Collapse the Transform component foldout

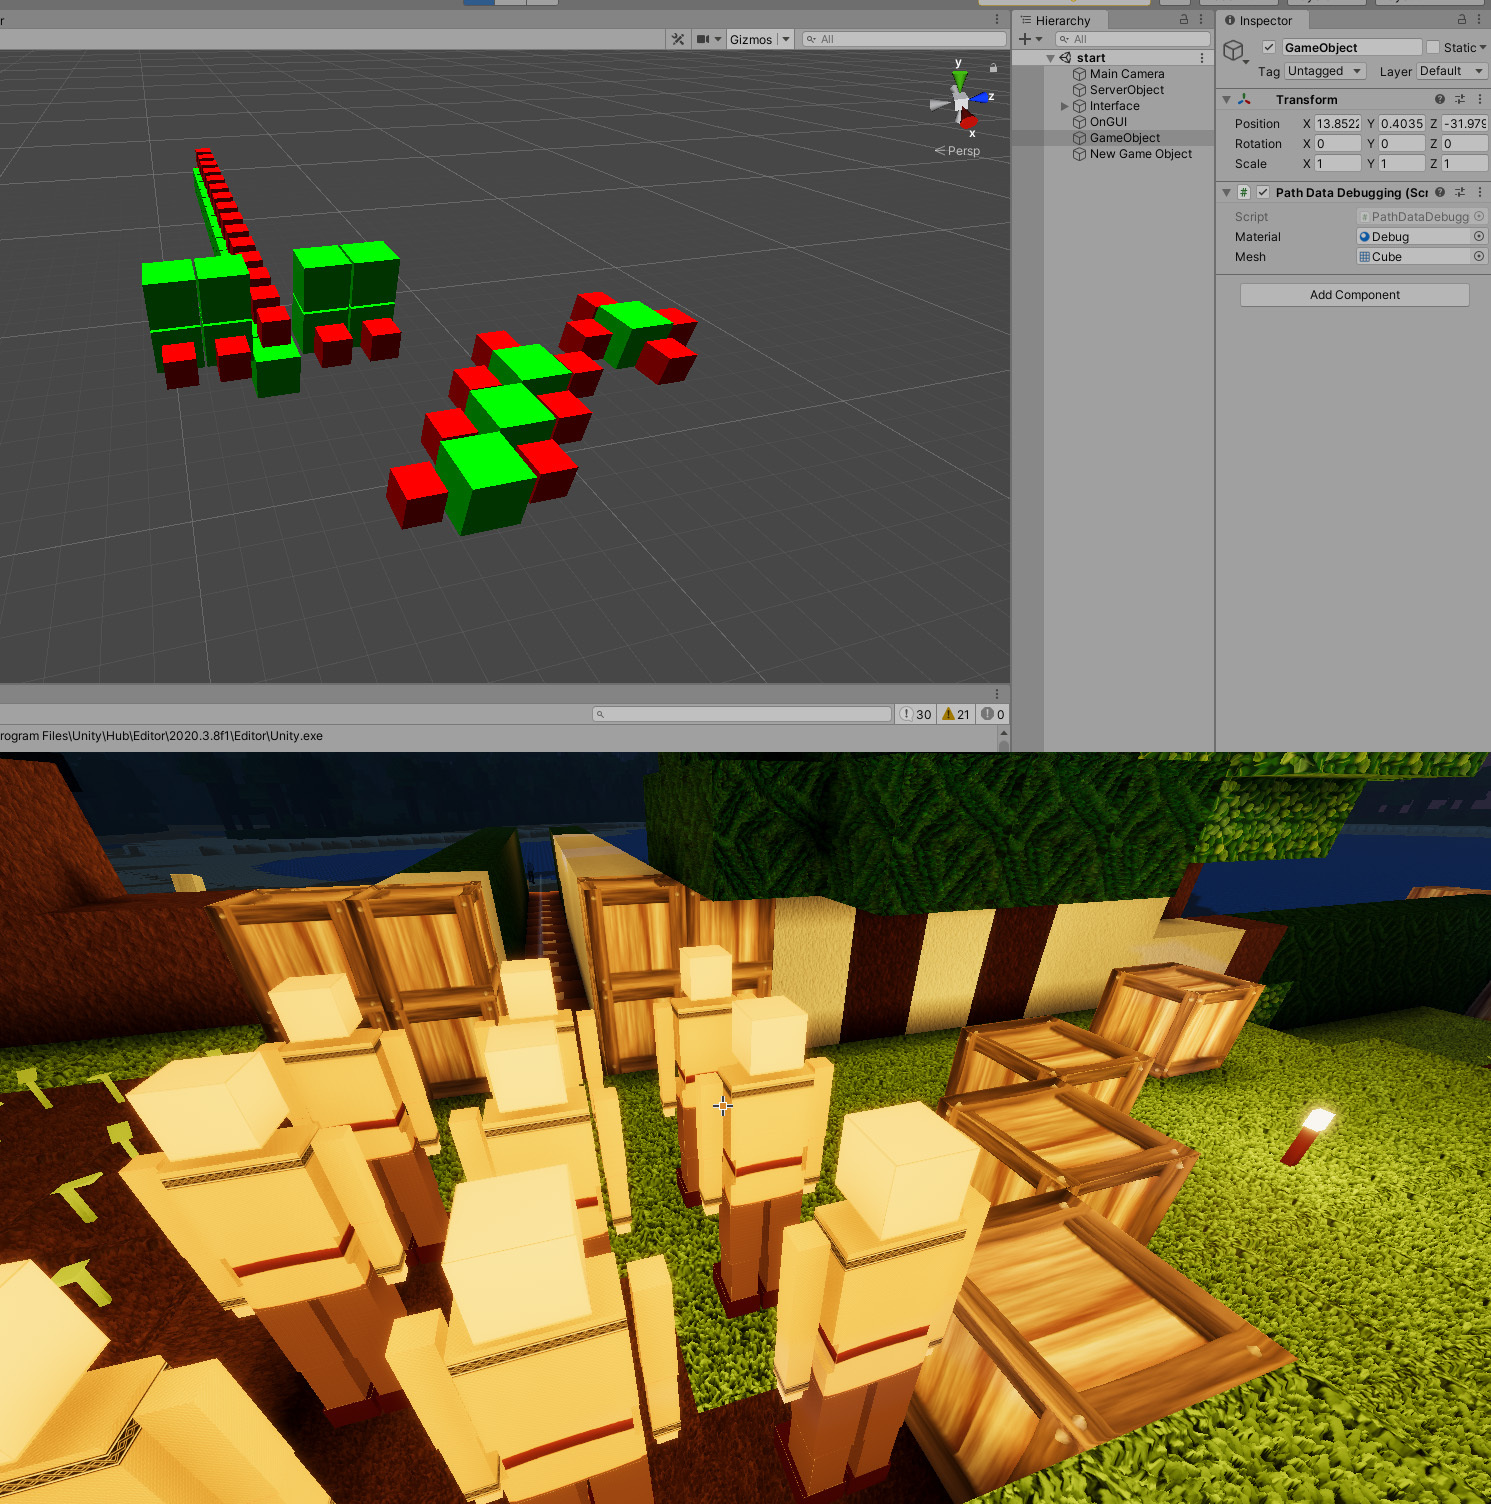1227,99
